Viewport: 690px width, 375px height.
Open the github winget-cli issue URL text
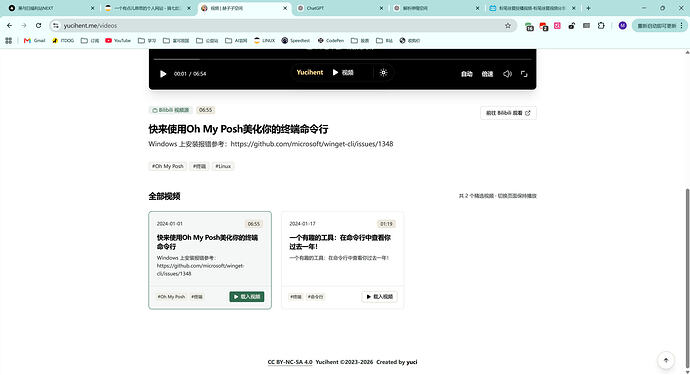(x=312, y=144)
